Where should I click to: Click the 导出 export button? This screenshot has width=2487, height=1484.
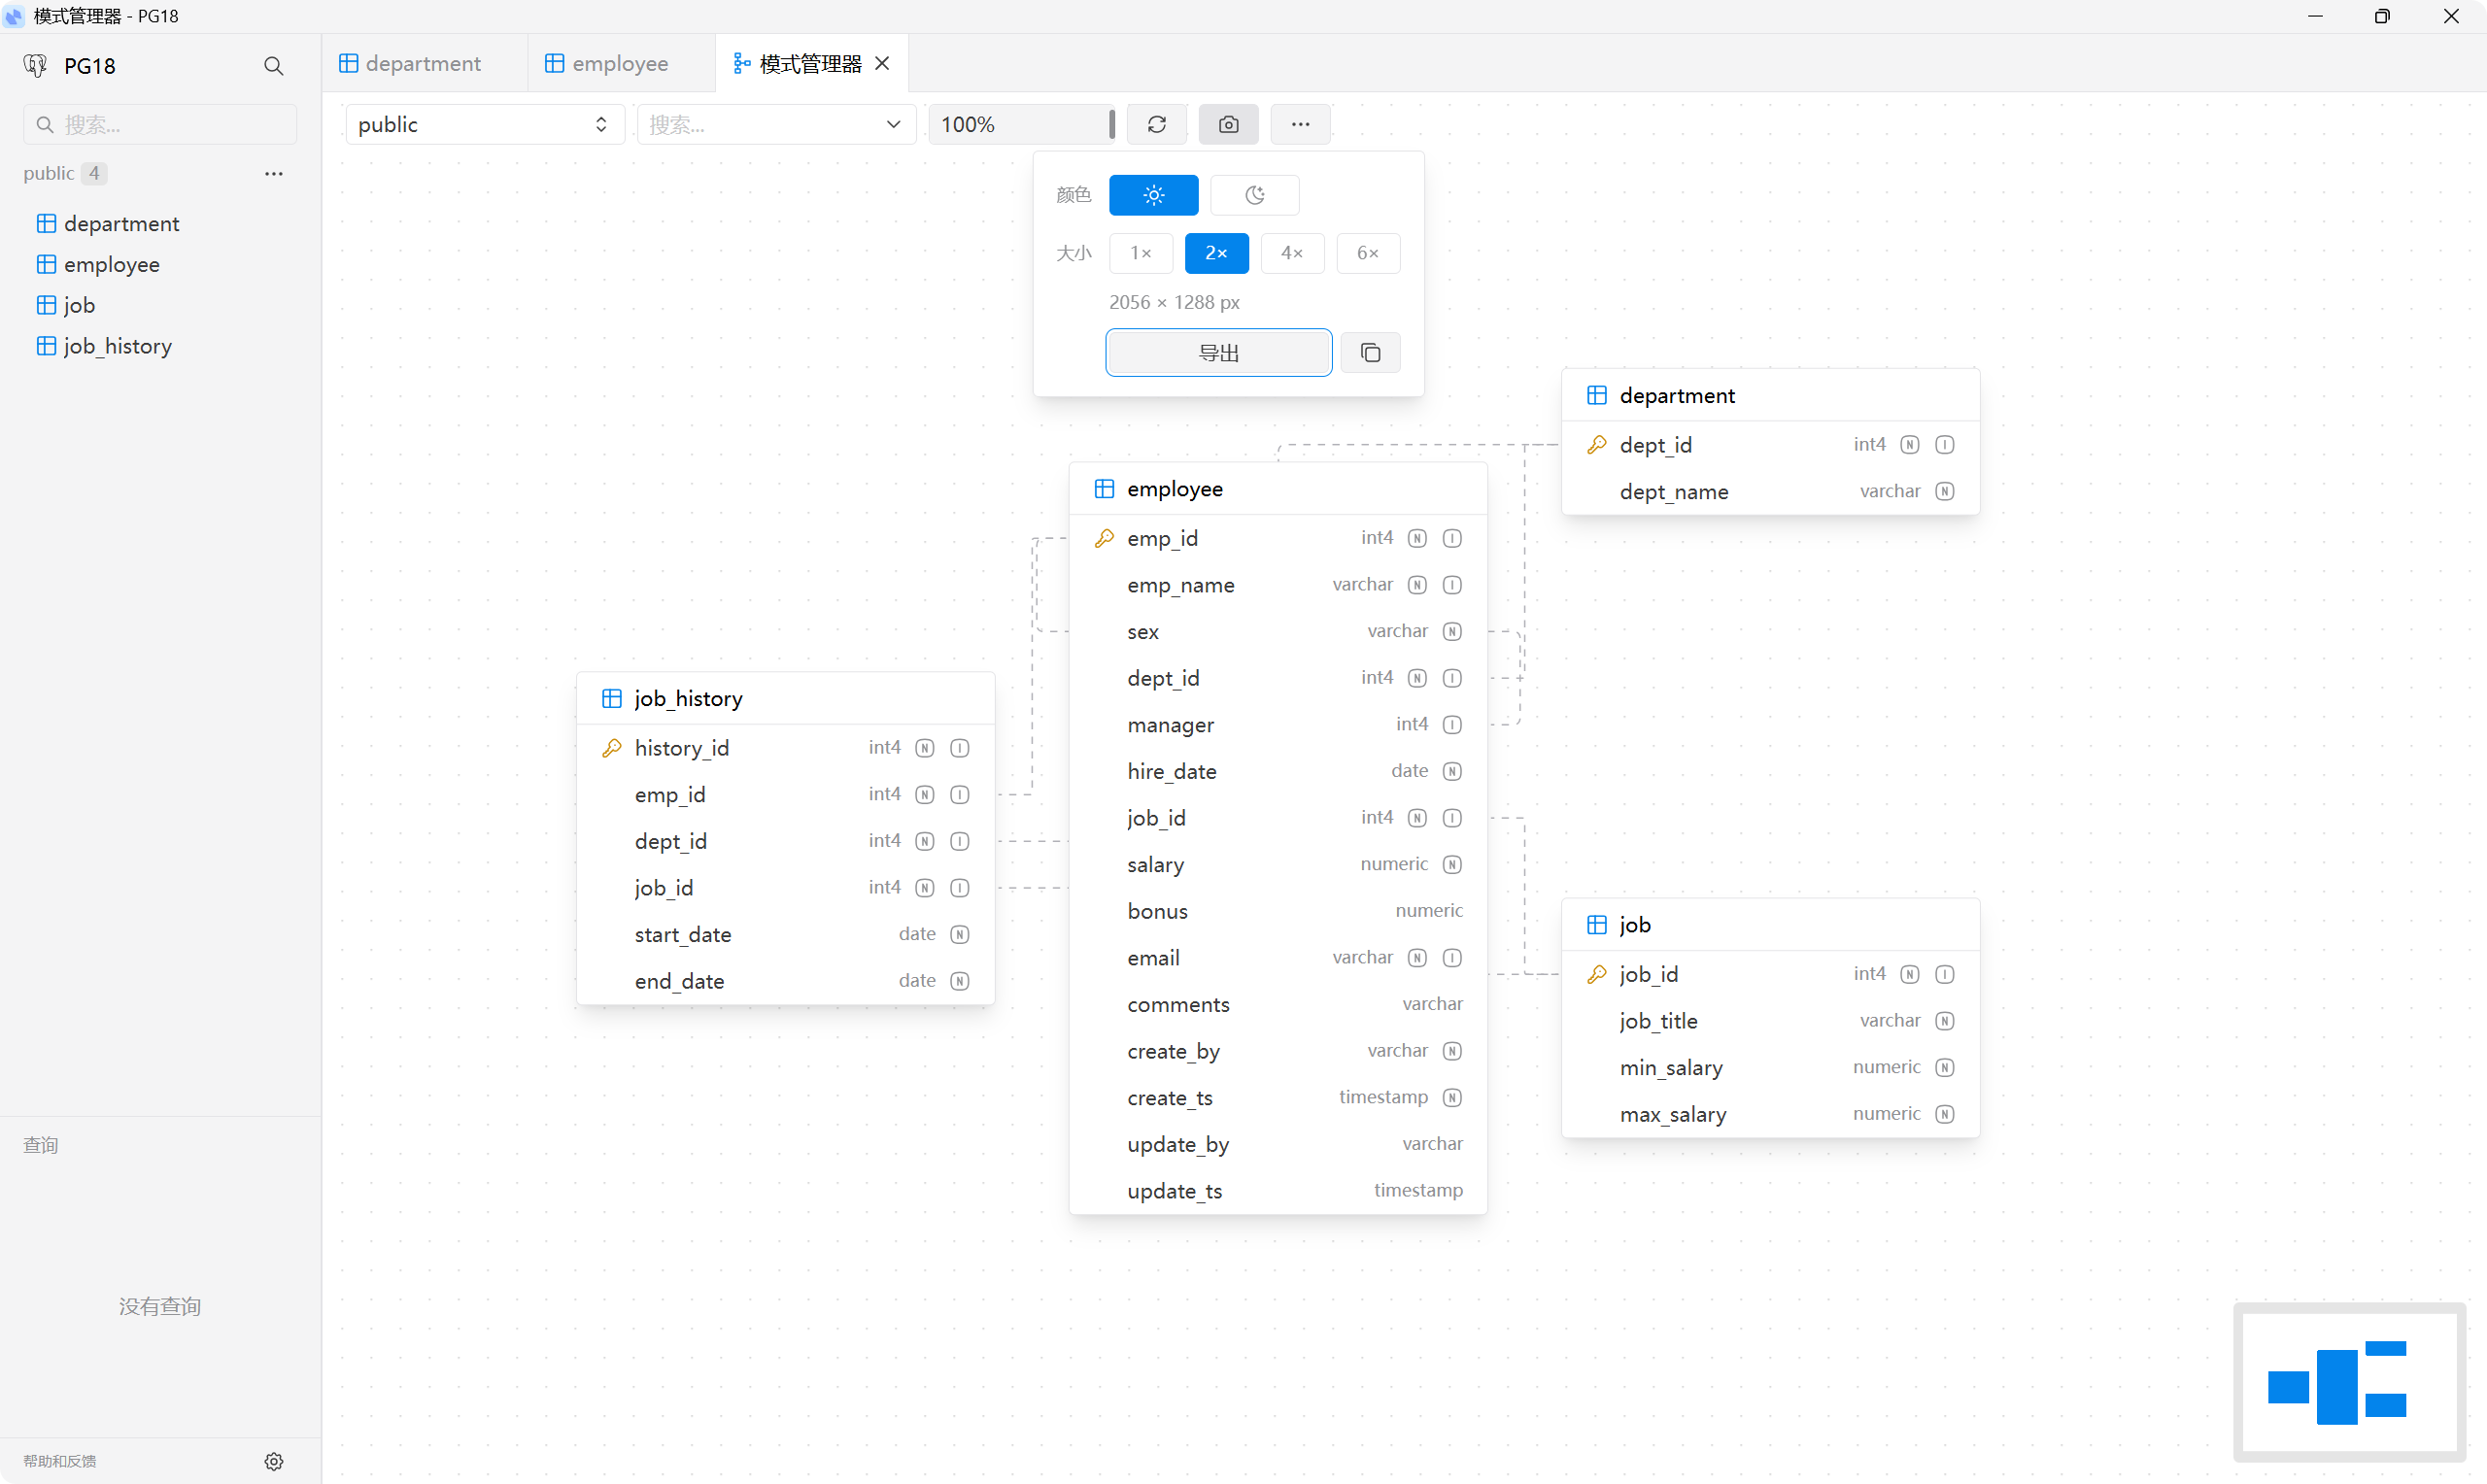point(1217,353)
